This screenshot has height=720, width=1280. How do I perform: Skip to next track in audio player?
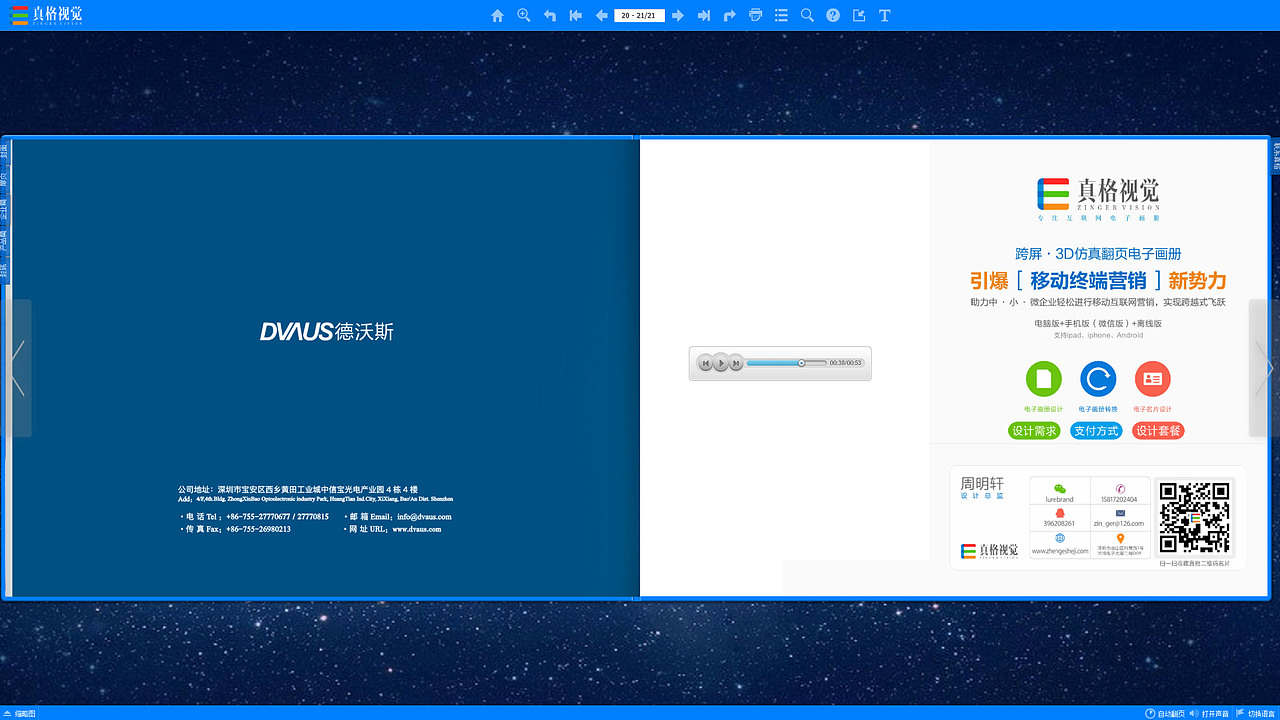click(736, 363)
